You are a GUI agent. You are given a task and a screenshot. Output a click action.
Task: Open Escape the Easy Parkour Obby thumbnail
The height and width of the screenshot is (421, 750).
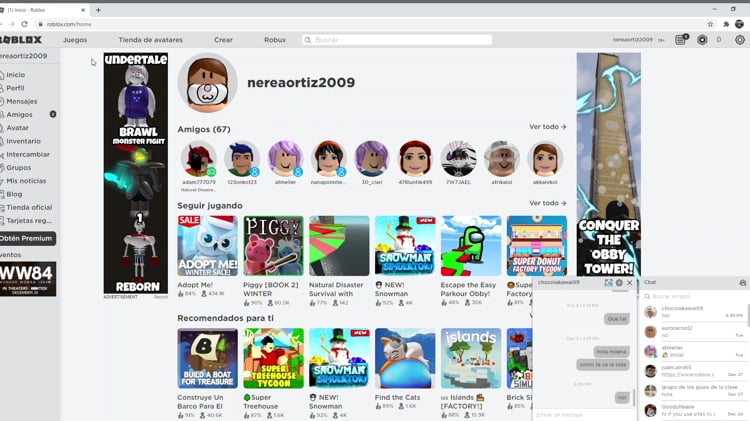pos(471,246)
